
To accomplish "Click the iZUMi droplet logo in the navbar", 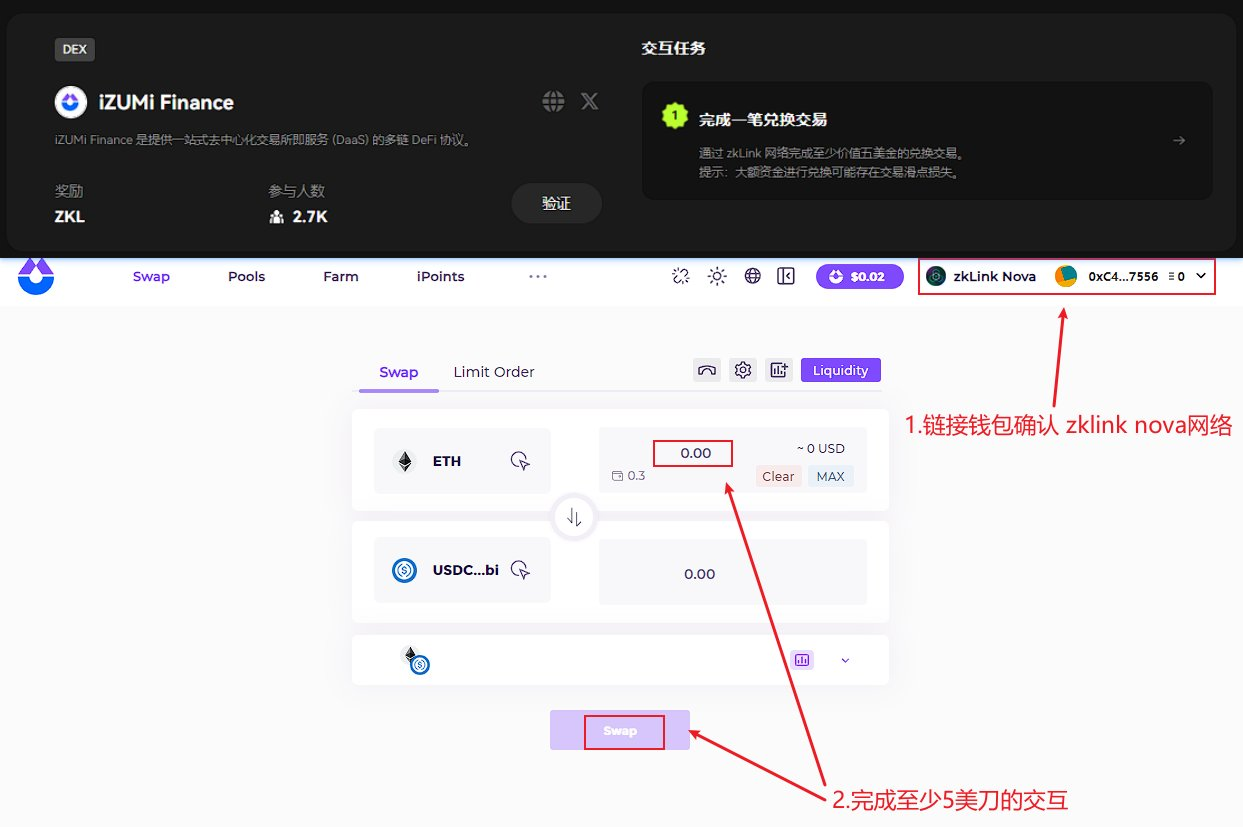I will pyautogui.click(x=36, y=277).
